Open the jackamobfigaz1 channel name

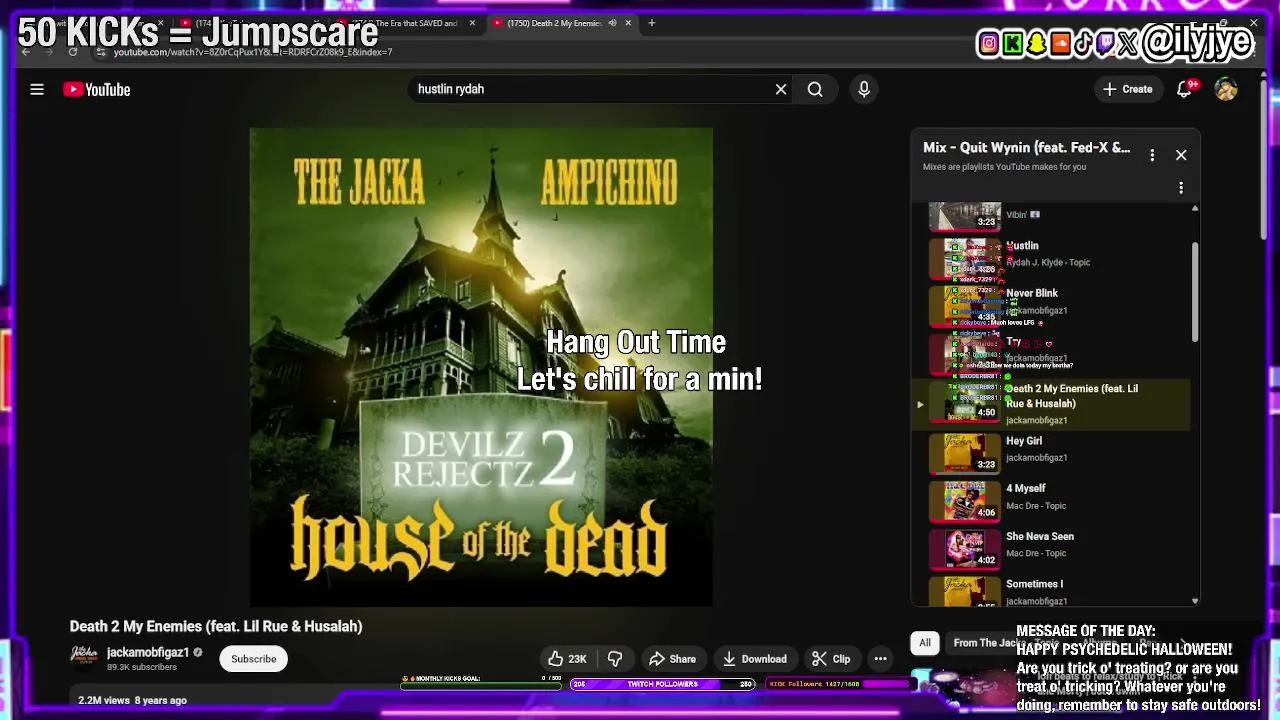point(148,652)
